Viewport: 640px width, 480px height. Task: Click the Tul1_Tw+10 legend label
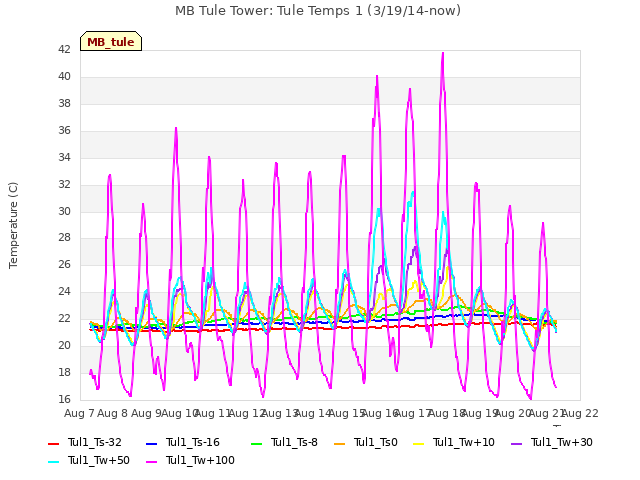tap(464, 442)
